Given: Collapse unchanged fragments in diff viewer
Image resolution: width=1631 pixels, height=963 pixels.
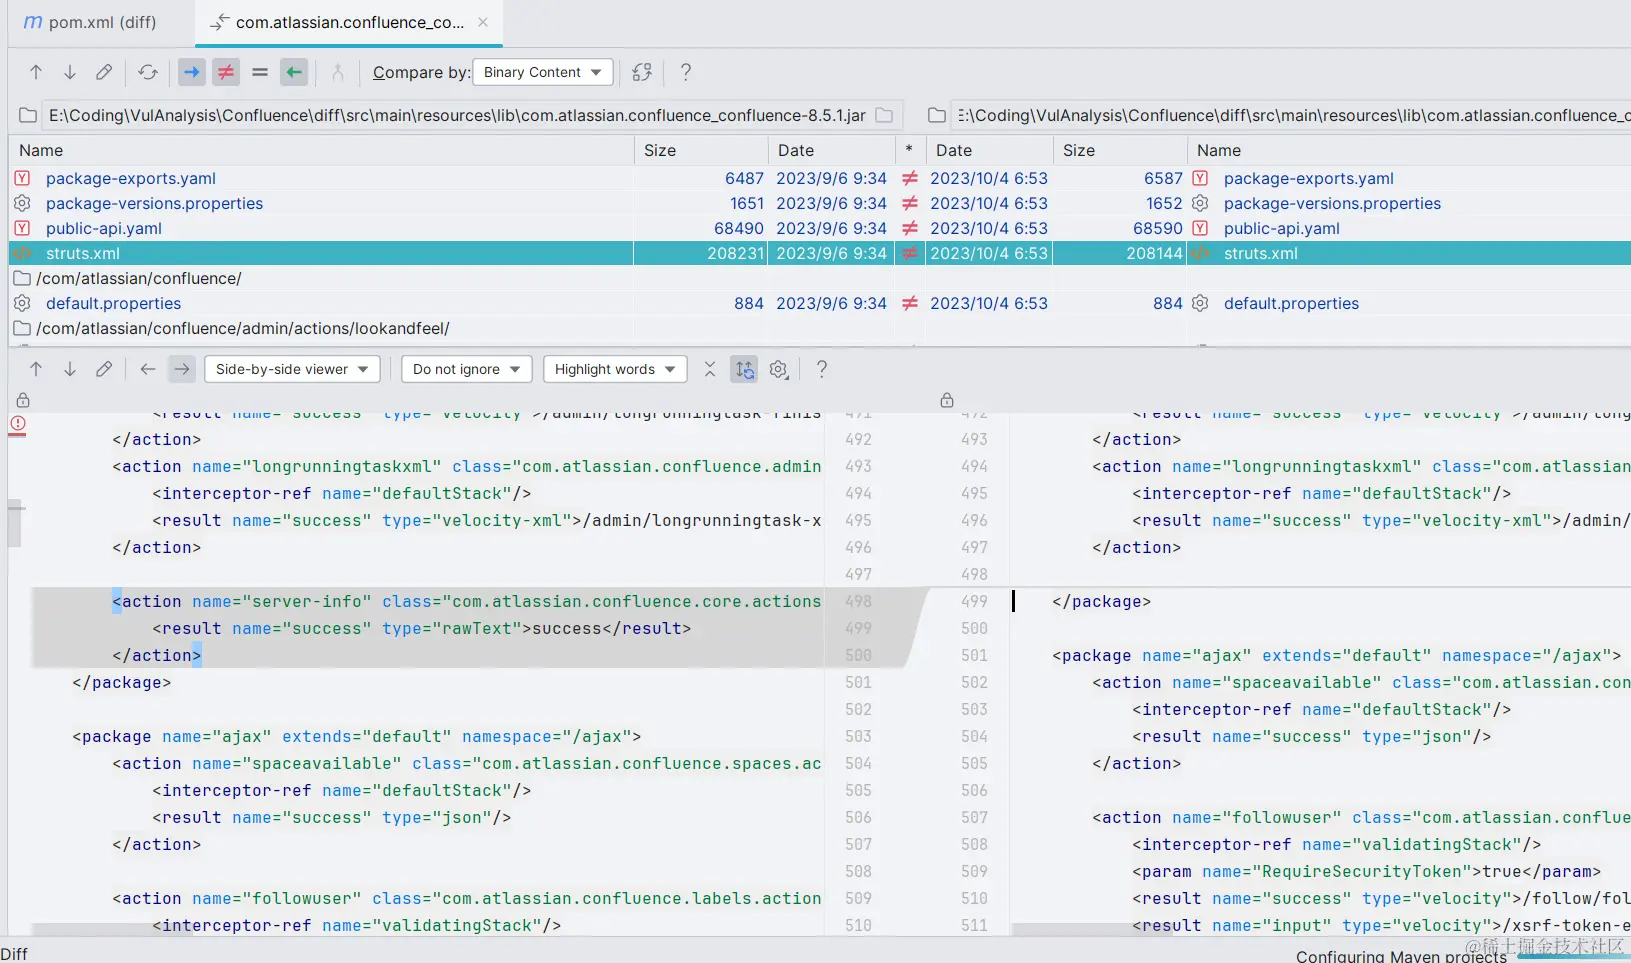Looking at the screenshot, I should (x=710, y=369).
